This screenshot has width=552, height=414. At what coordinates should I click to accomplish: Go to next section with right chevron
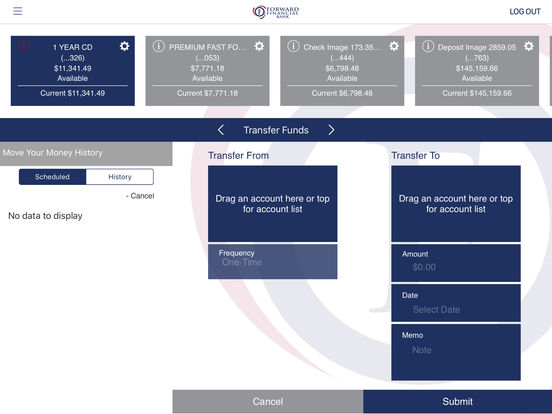coord(331,130)
